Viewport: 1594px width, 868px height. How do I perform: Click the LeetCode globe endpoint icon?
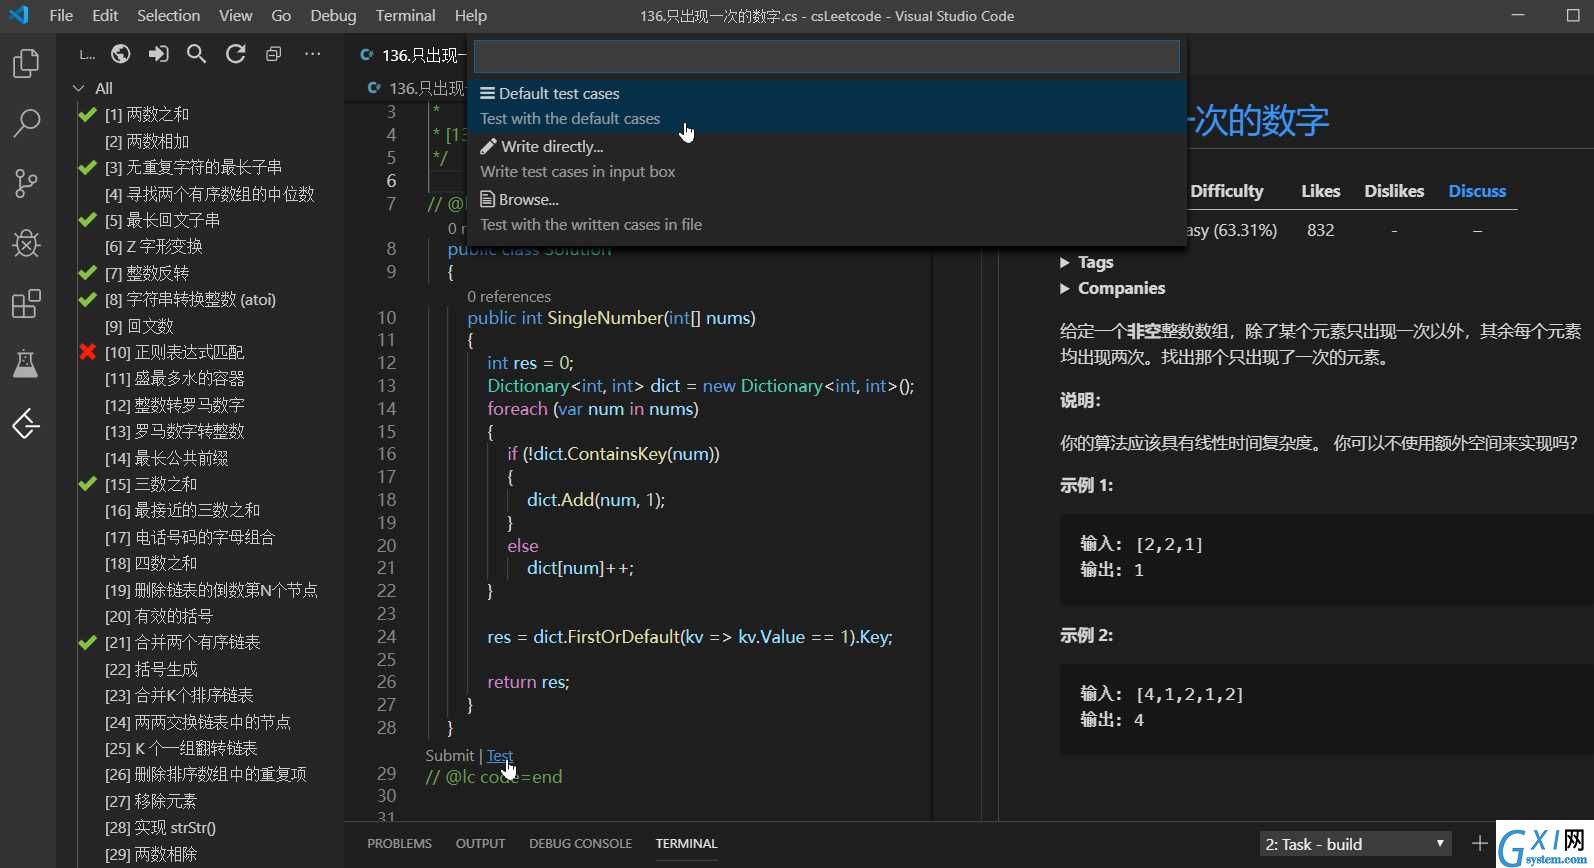pyautogui.click(x=121, y=54)
